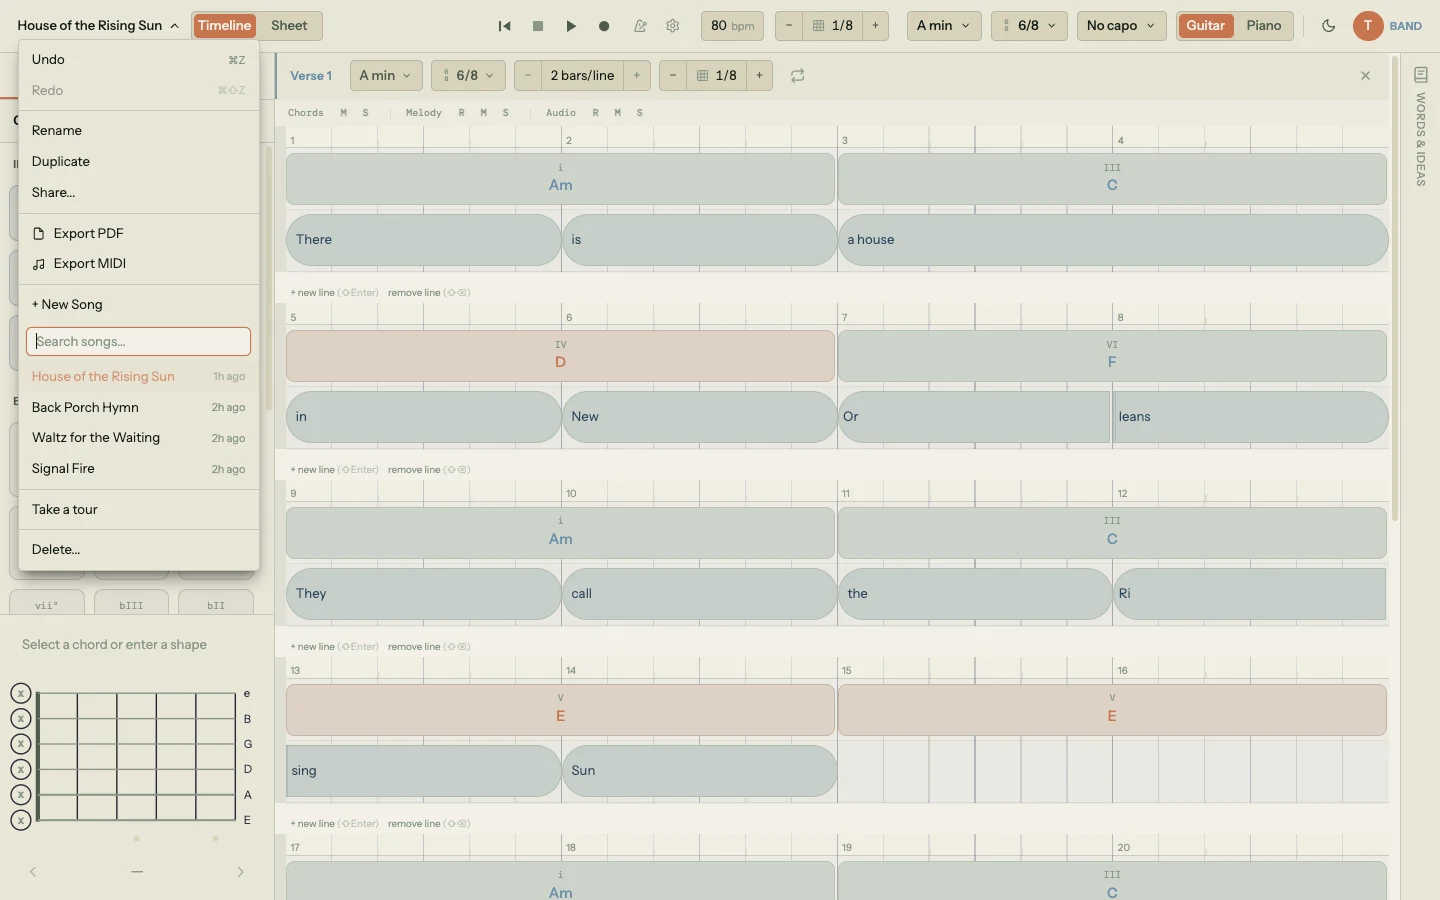
Task: Open the A min key dropdown
Action: pos(941,26)
